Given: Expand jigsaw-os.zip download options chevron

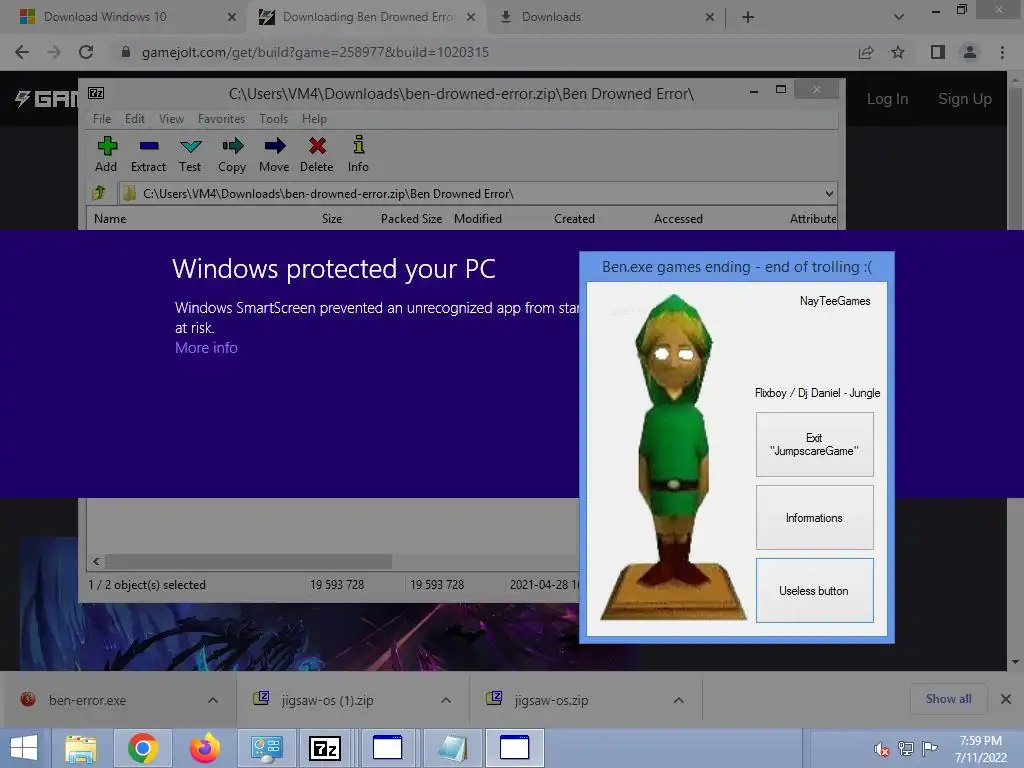Looking at the screenshot, I should click(x=679, y=700).
